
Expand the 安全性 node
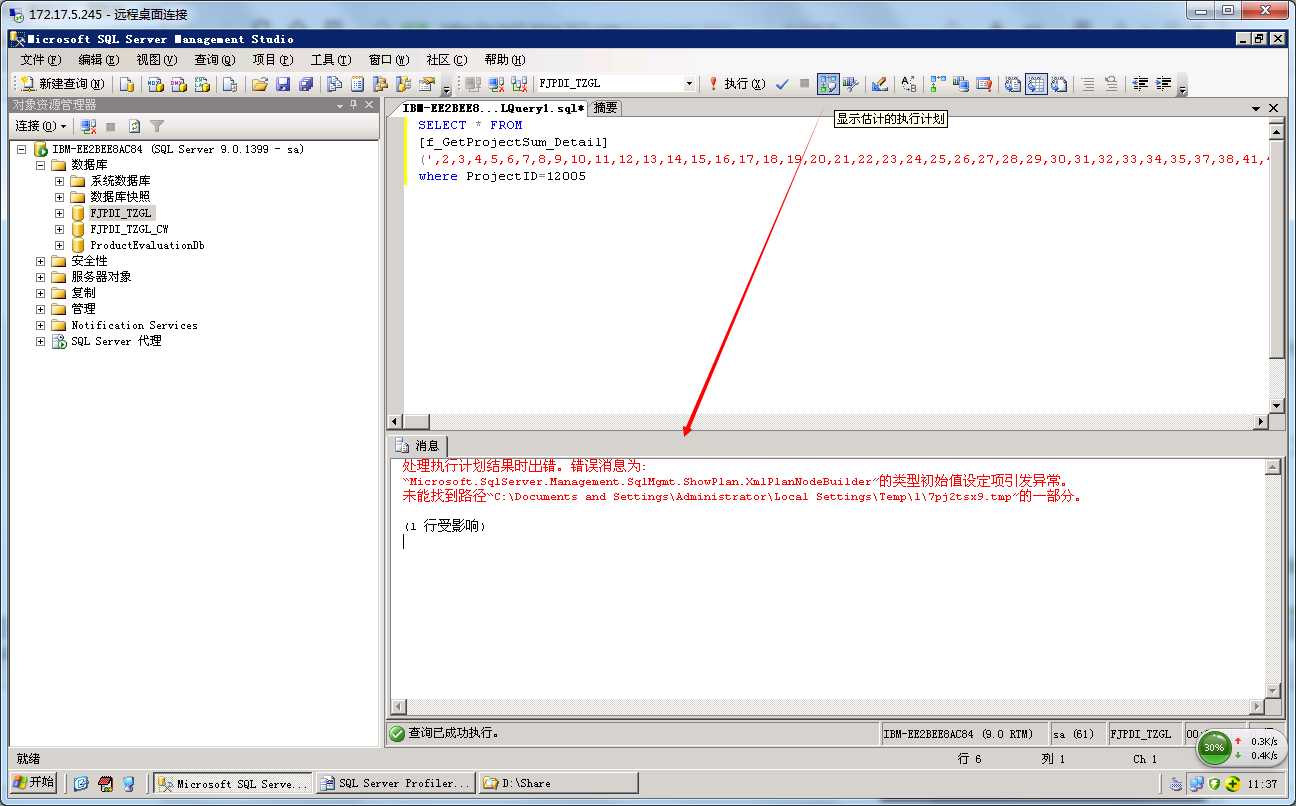(x=41, y=261)
